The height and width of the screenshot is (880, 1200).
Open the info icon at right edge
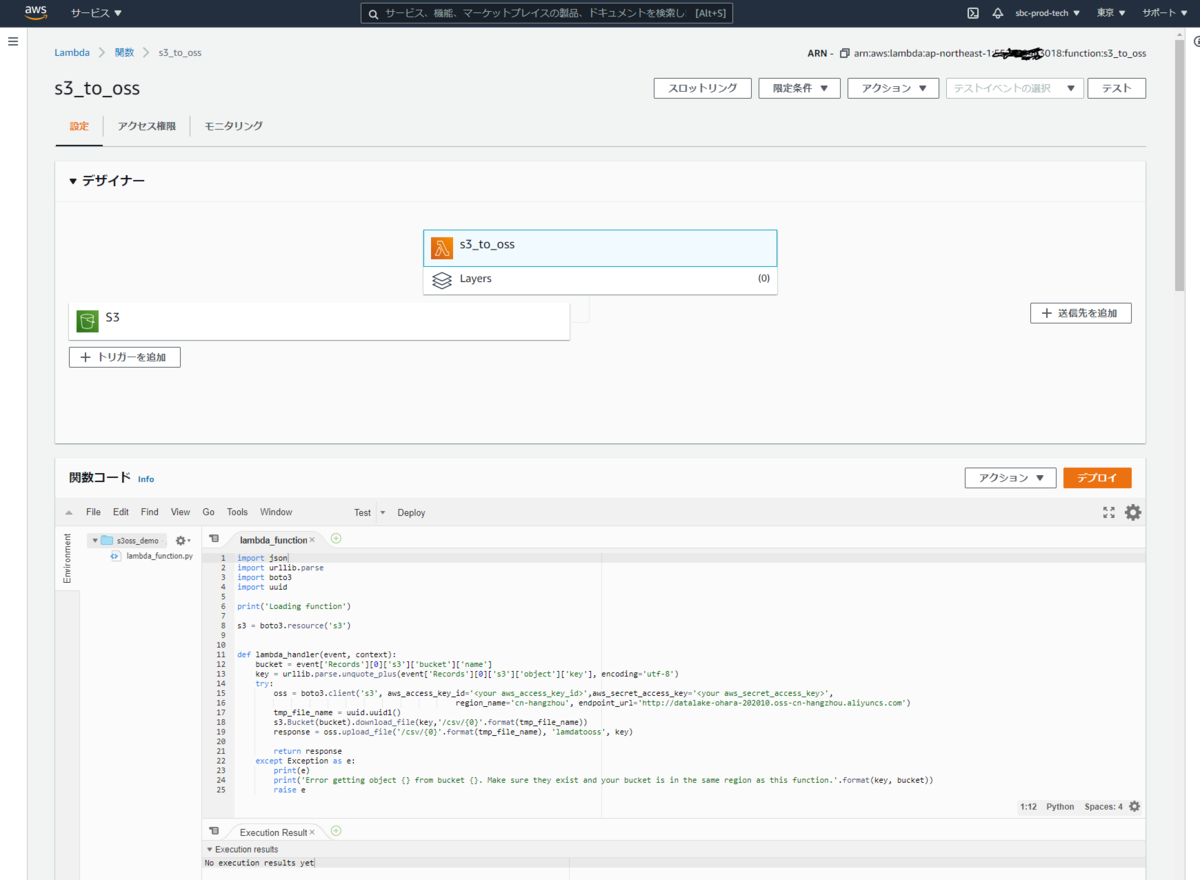[x=1197, y=41]
